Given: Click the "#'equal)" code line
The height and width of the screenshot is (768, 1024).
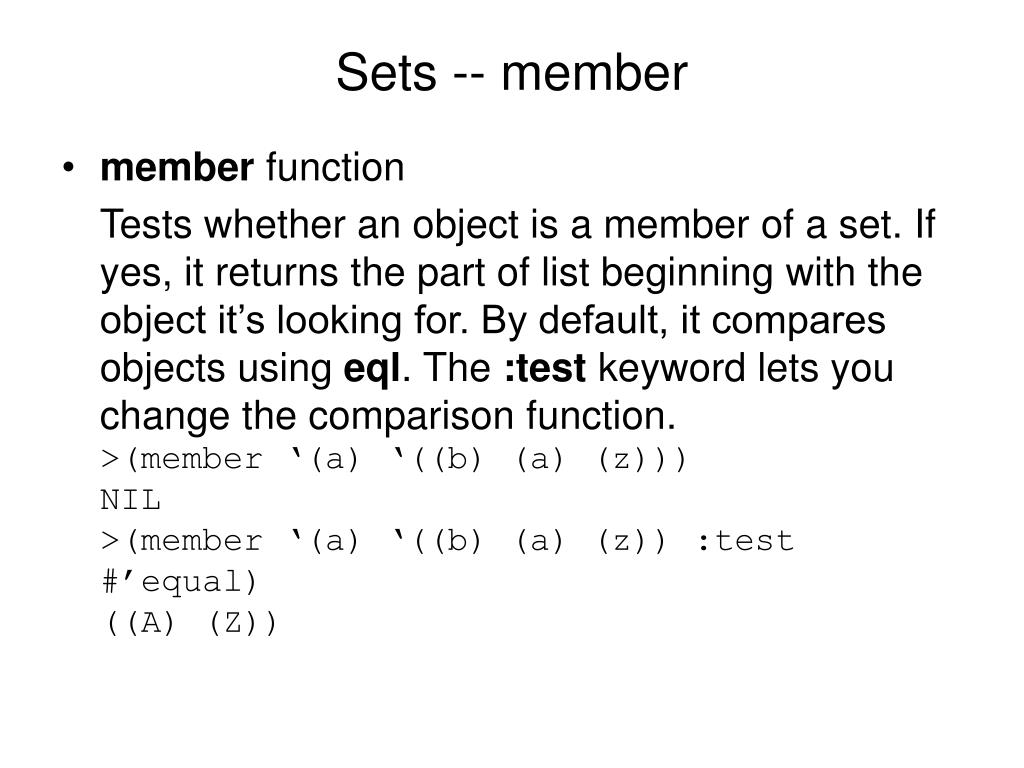Looking at the screenshot, I should 180,582.
